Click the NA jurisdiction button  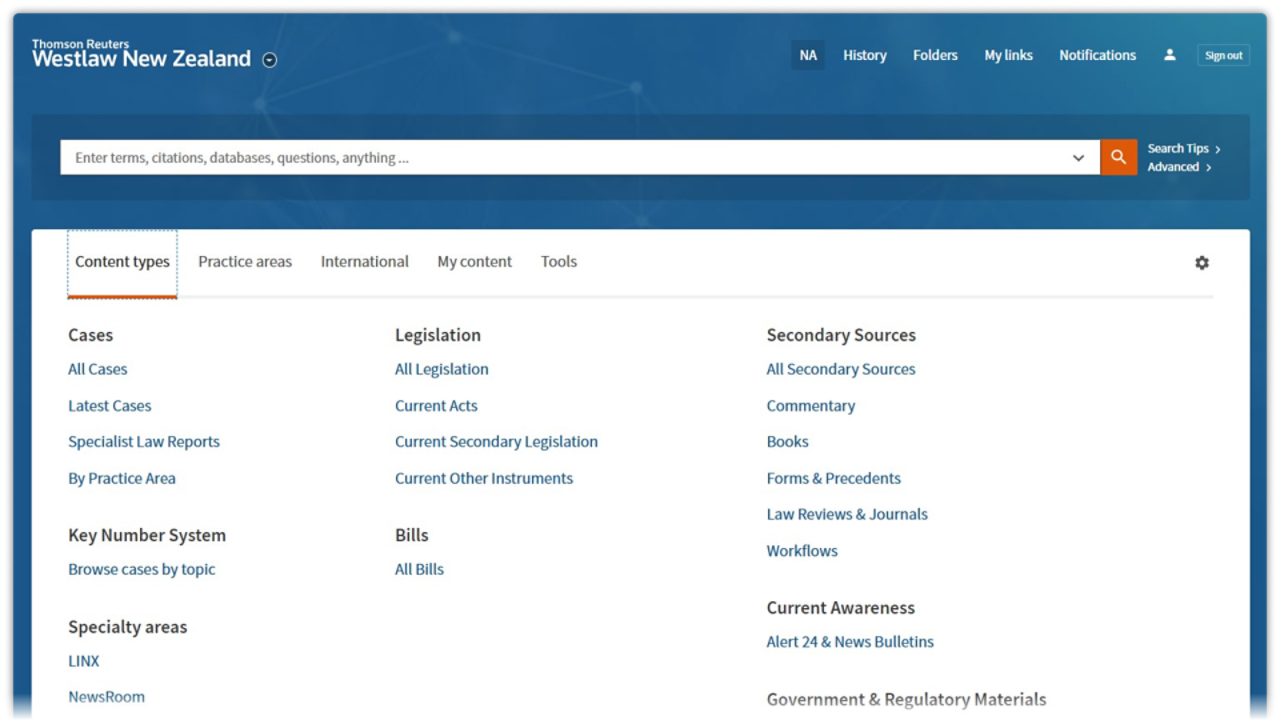pos(808,55)
